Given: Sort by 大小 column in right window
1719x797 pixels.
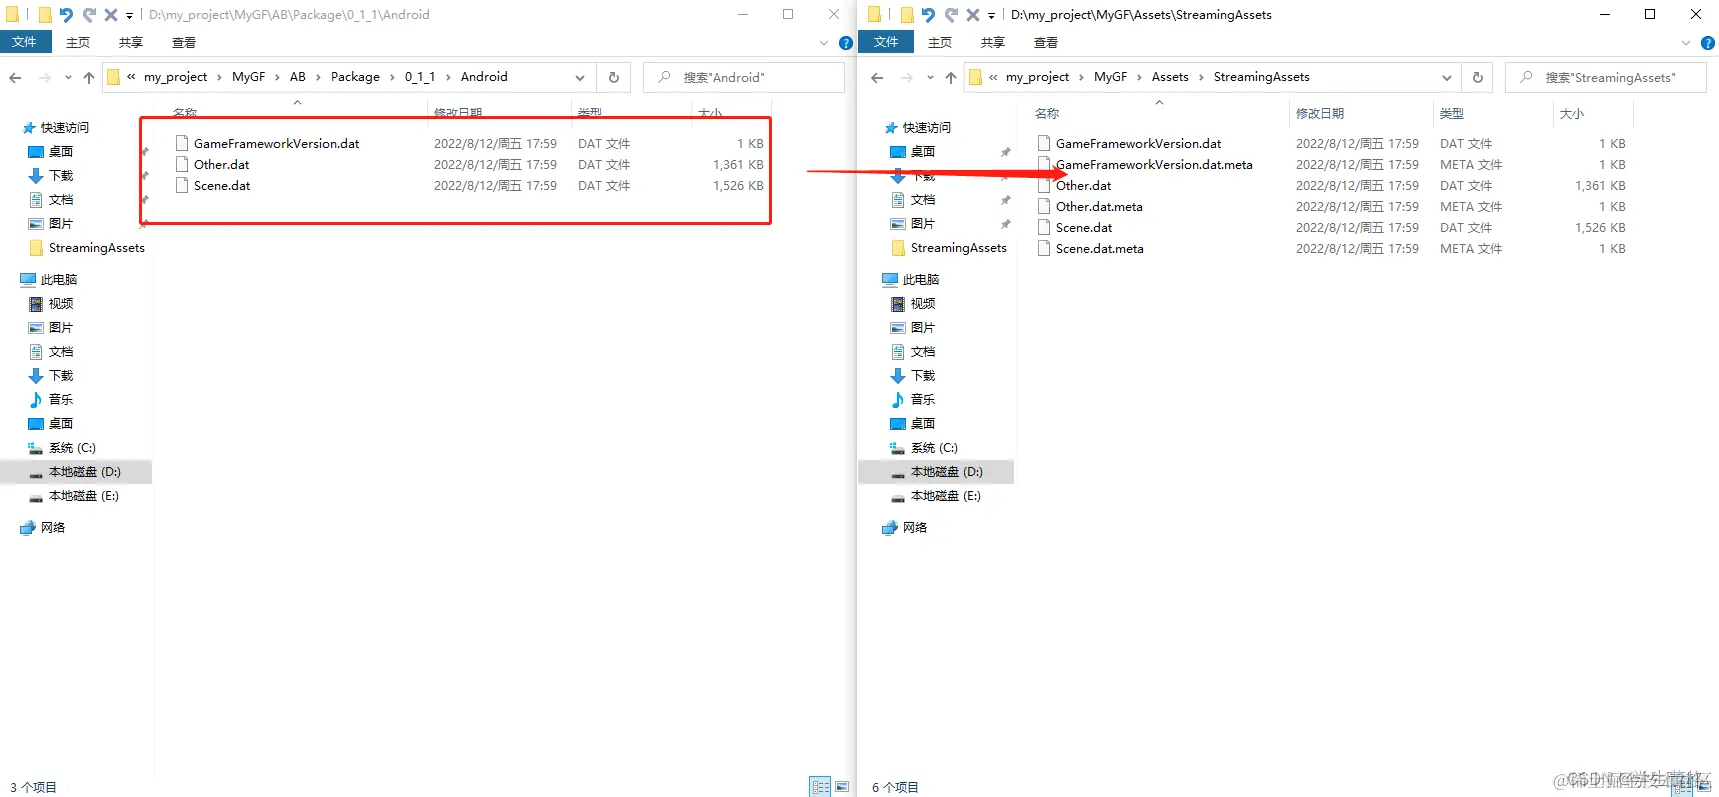Looking at the screenshot, I should [x=1572, y=113].
